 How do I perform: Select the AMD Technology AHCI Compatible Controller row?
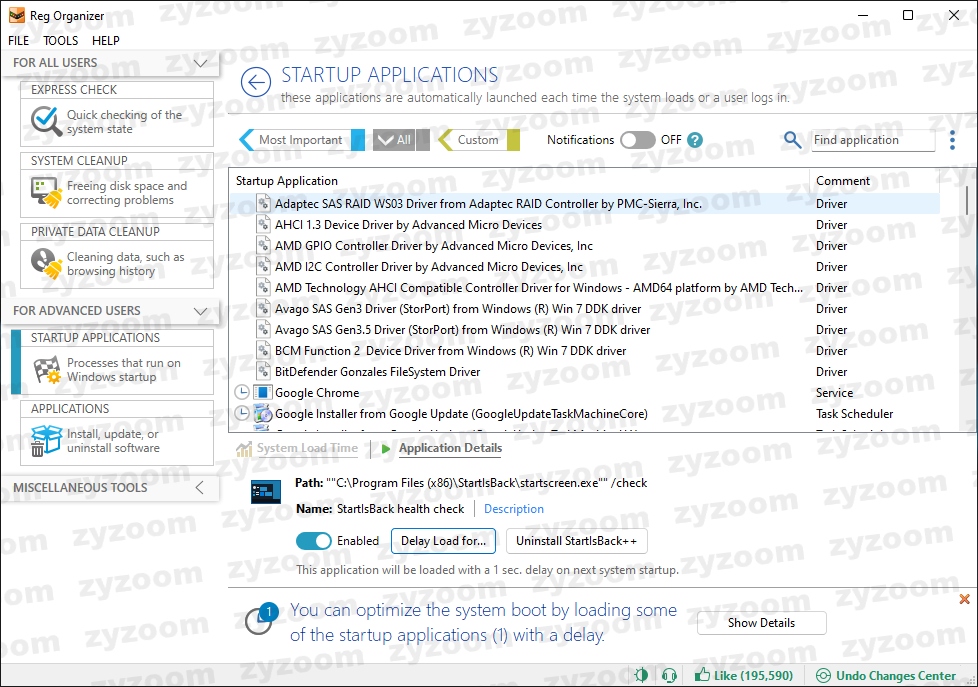click(x=584, y=288)
